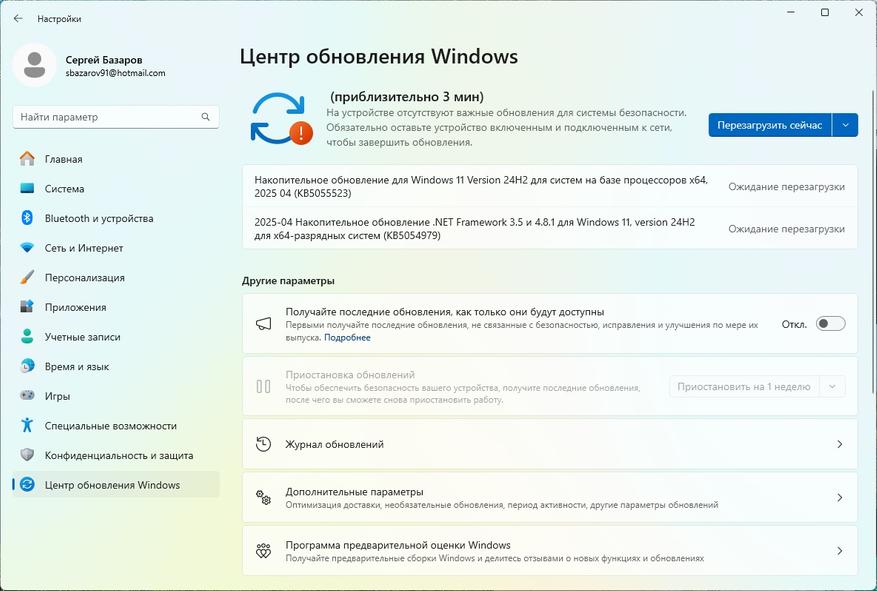The width and height of the screenshot is (877, 591).
Task: Click the Дополнительные параметры gears icon
Action: click(x=263, y=497)
